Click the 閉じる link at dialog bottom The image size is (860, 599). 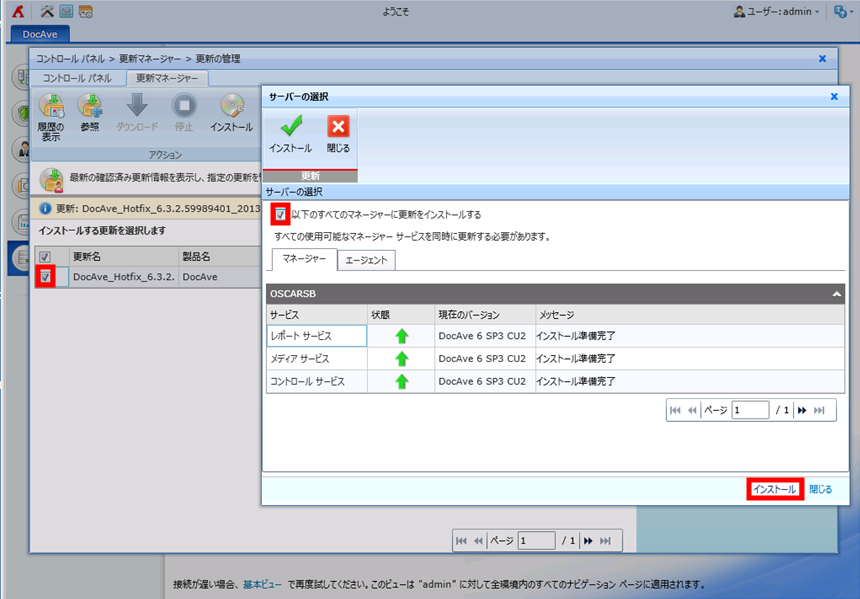(x=821, y=489)
